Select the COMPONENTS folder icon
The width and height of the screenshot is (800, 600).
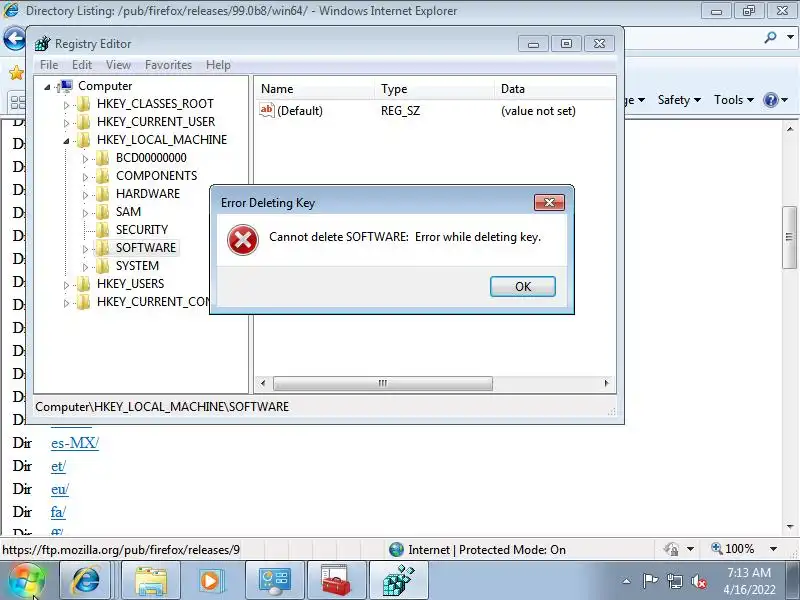pyautogui.click(x=103, y=176)
